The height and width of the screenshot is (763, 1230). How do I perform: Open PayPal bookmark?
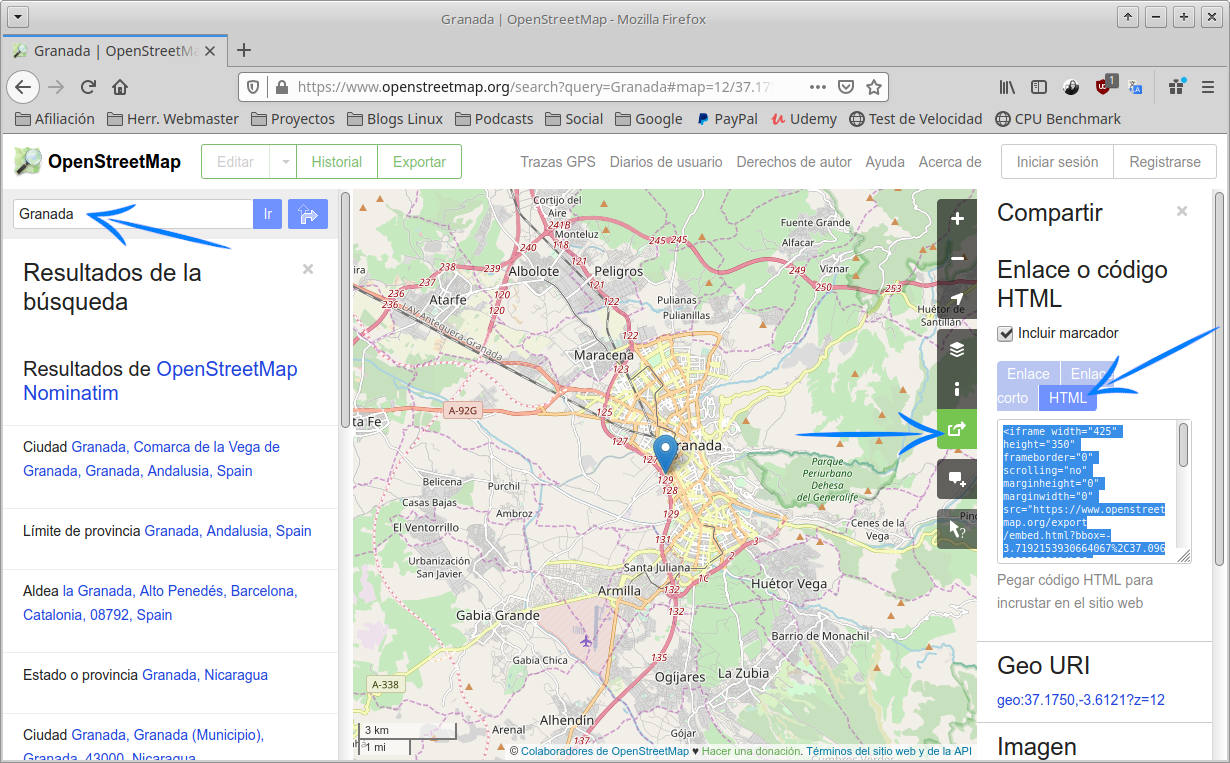pos(727,119)
